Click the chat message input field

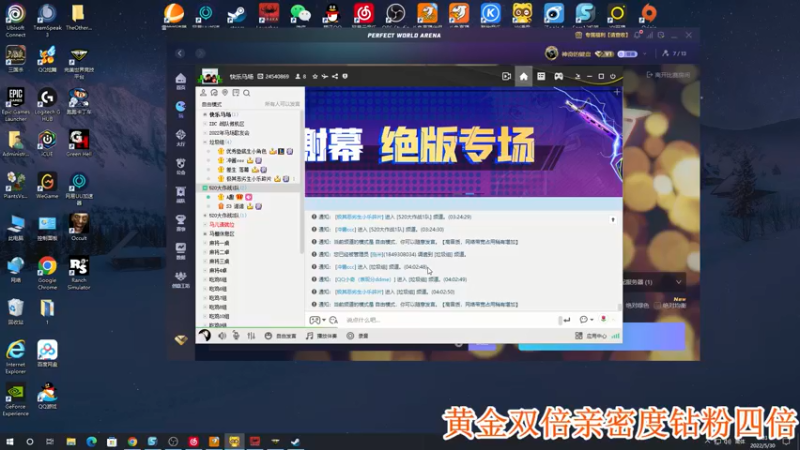(x=449, y=320)
